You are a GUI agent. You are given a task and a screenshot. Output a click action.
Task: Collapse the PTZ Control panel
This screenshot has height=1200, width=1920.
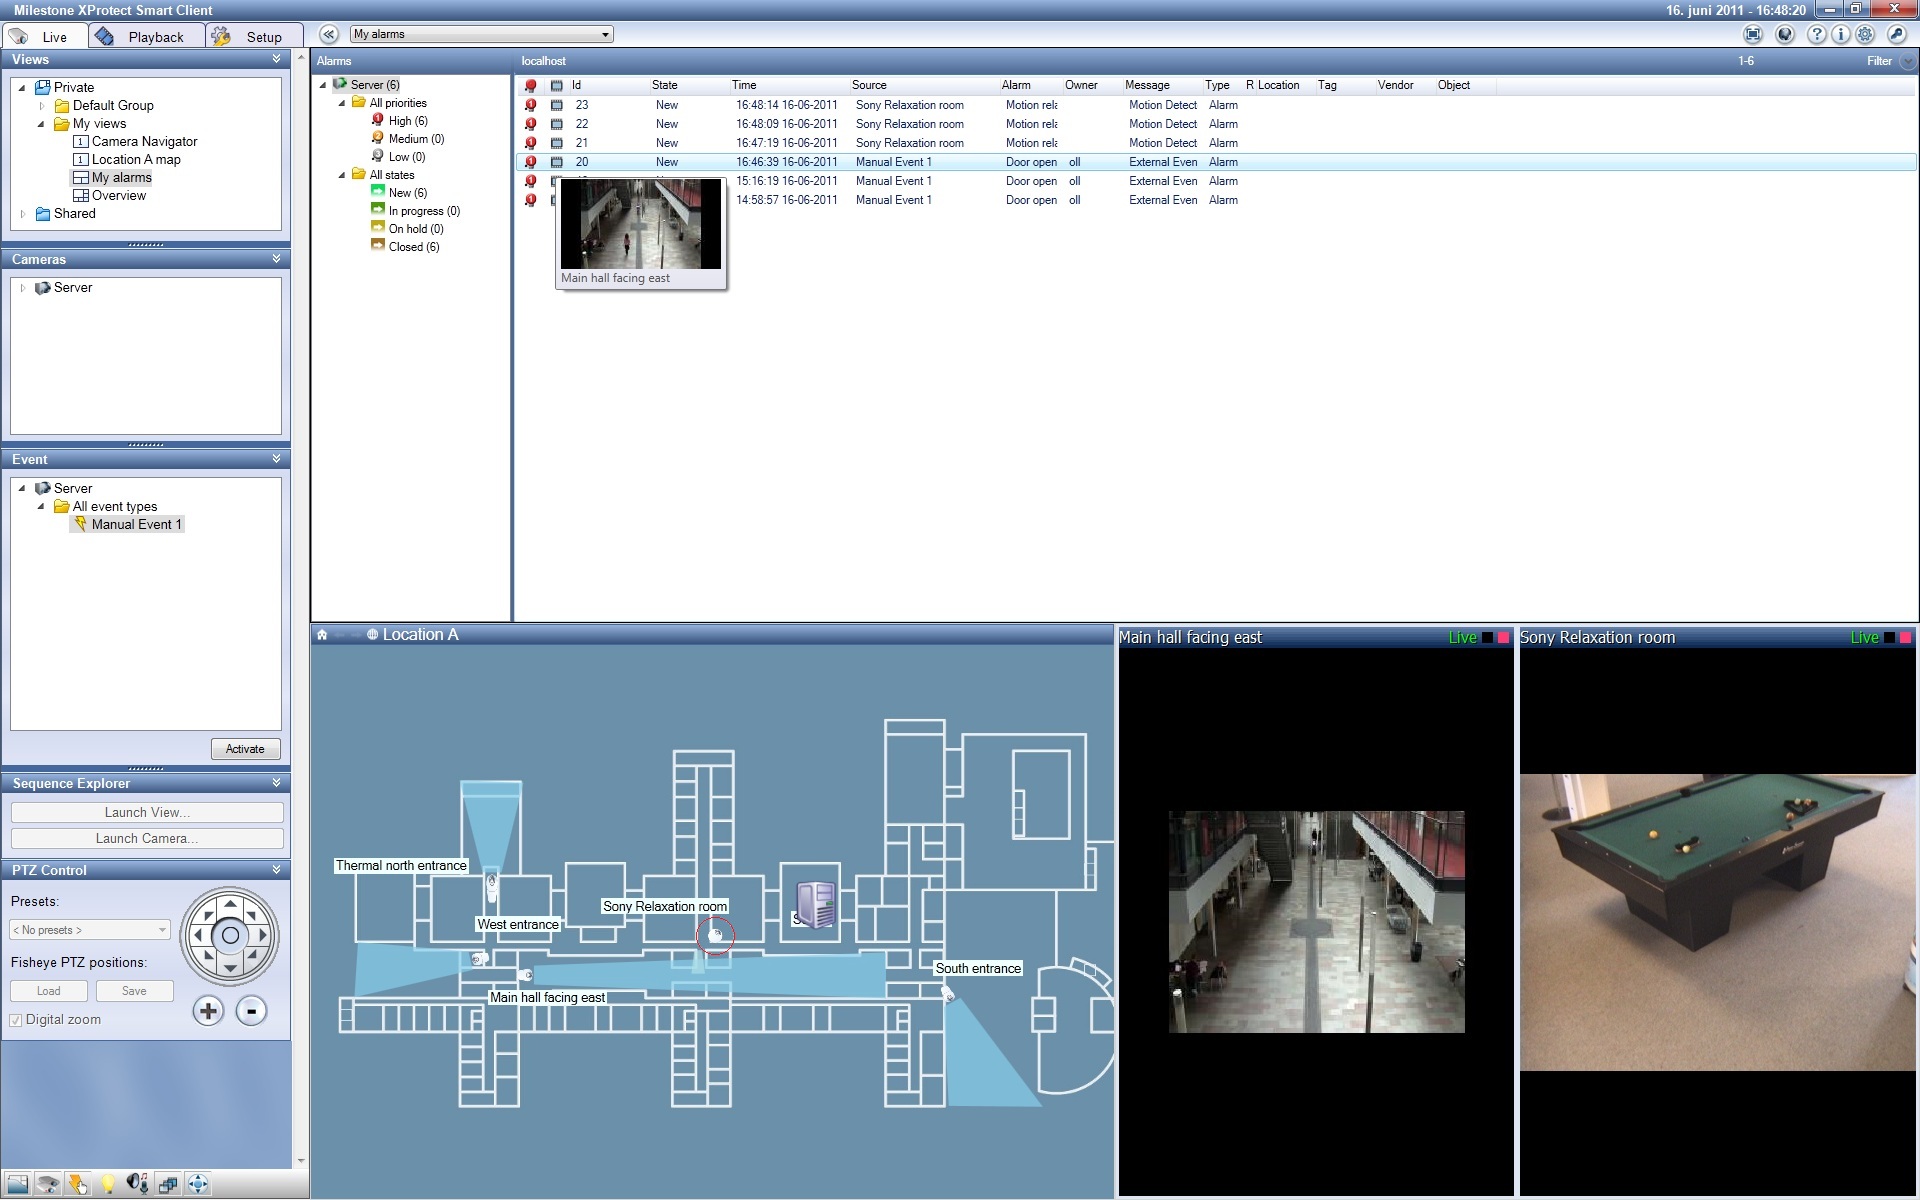(x=276, y=870)
